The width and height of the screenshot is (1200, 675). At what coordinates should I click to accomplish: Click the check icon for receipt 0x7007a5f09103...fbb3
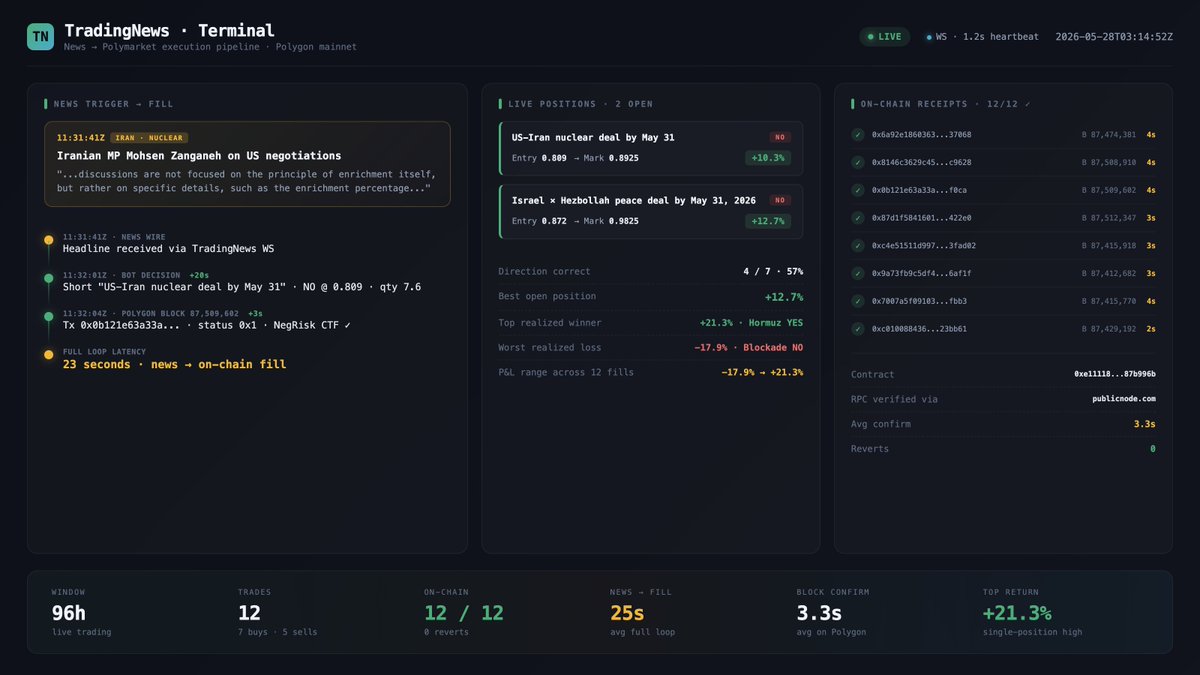point(858,301)
